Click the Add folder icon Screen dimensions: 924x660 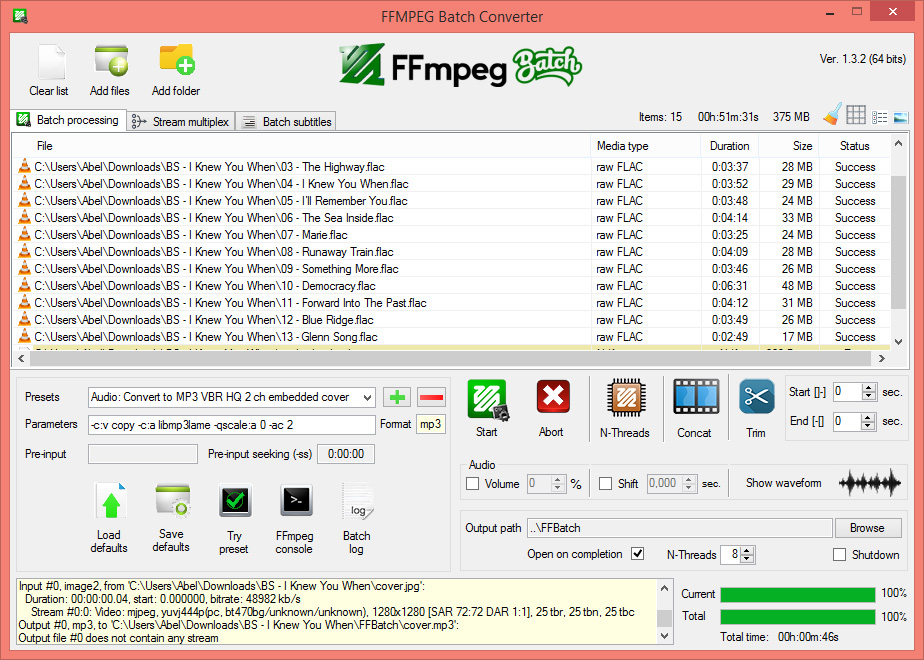pyautogui.click(x=177, y=60)
